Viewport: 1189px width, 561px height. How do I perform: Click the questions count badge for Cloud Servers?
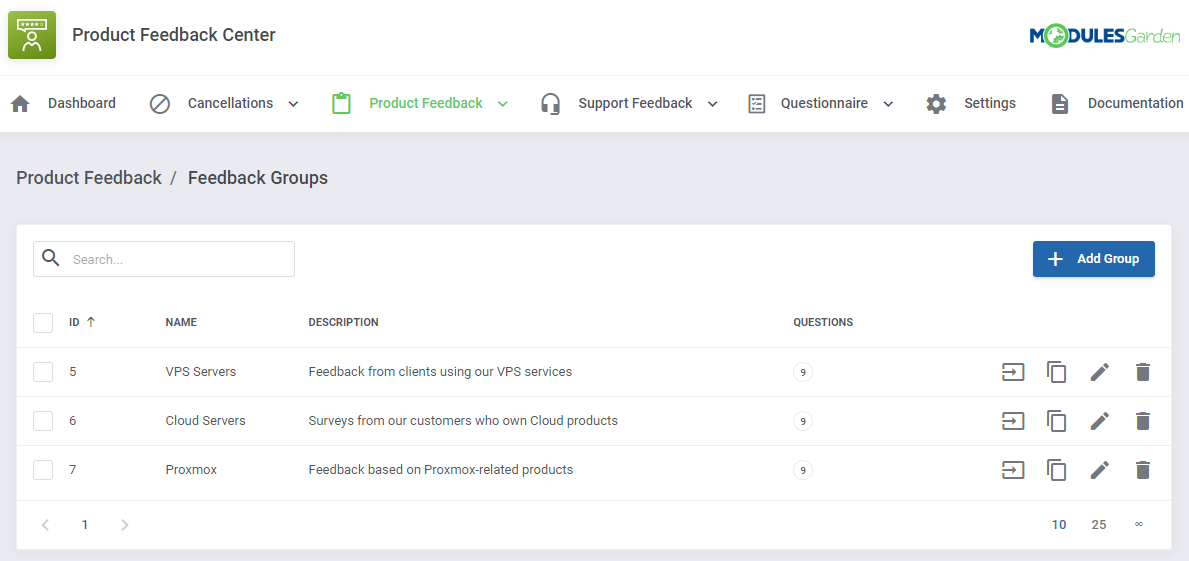(802, 421)
